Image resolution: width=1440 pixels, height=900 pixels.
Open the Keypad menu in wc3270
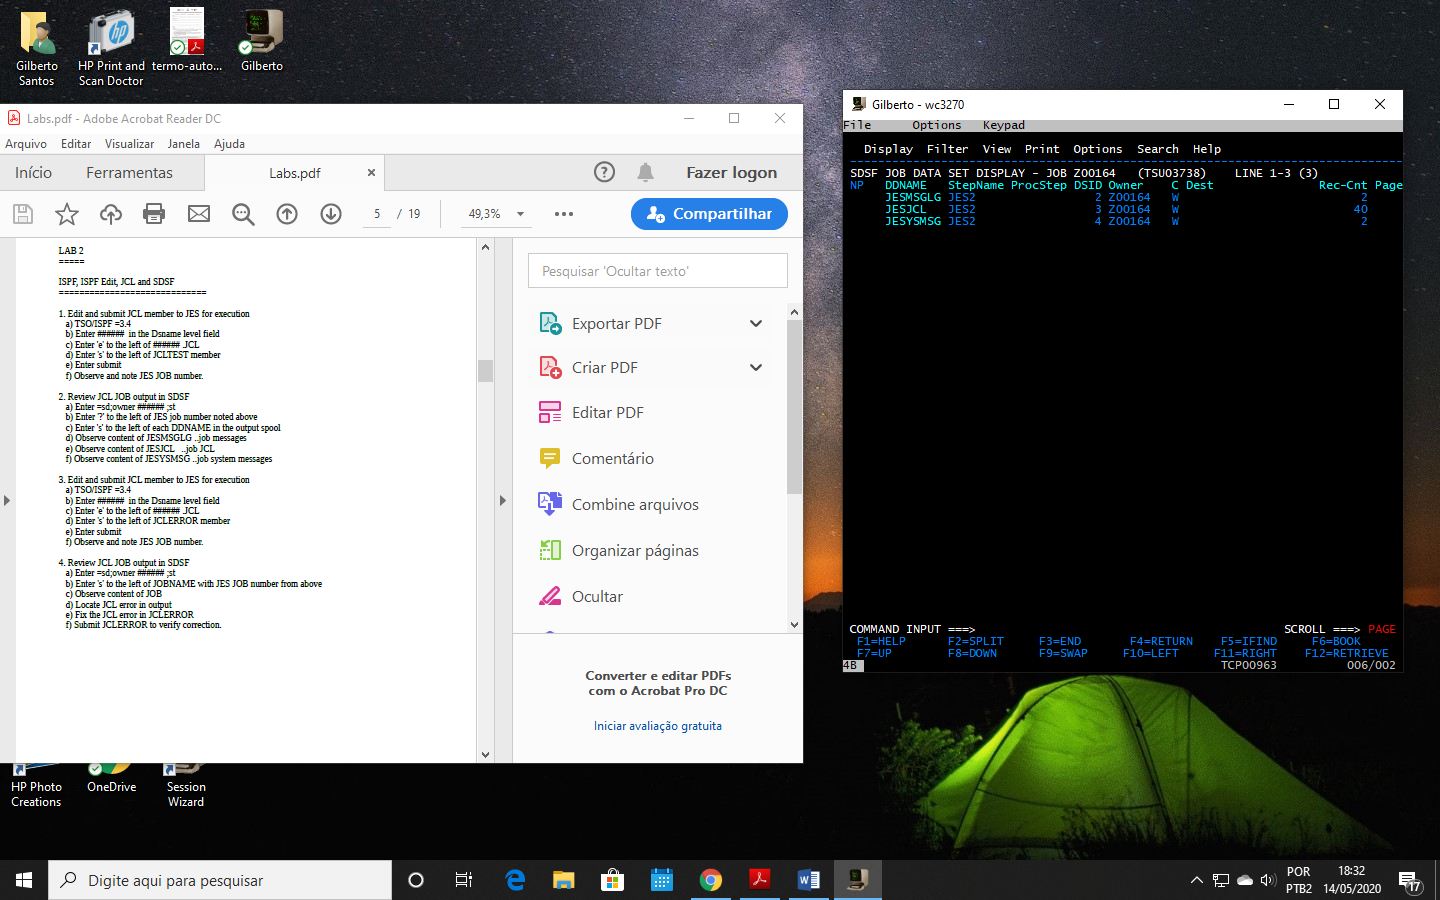pyautogui.click(x=1004, y=125)
